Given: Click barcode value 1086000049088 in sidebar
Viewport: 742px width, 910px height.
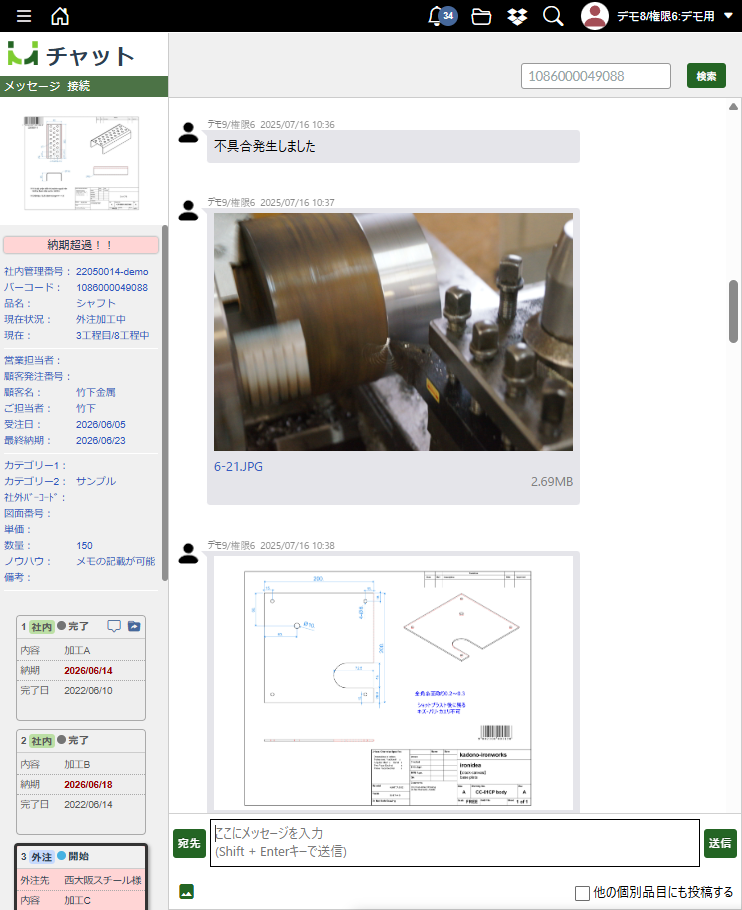Looking at the screenshot, I should (x=112, y=287).
